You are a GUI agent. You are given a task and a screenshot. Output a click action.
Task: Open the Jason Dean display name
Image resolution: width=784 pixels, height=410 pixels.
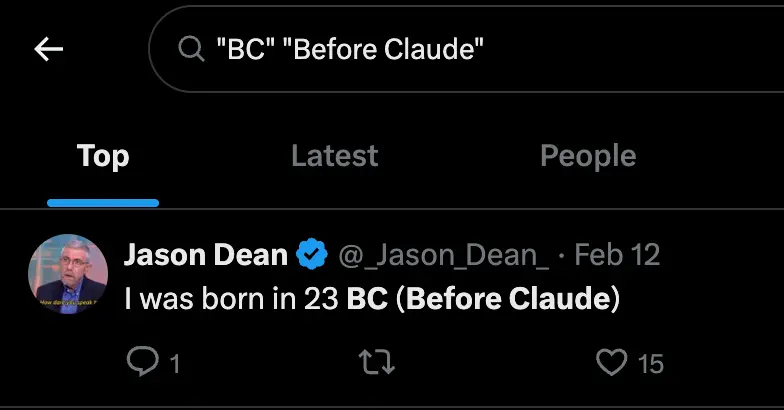(x=206, y=254)
